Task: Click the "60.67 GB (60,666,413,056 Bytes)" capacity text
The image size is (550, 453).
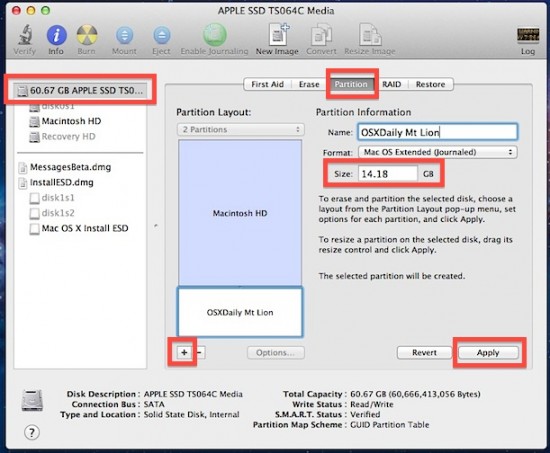Action: [x=415, y=394]
